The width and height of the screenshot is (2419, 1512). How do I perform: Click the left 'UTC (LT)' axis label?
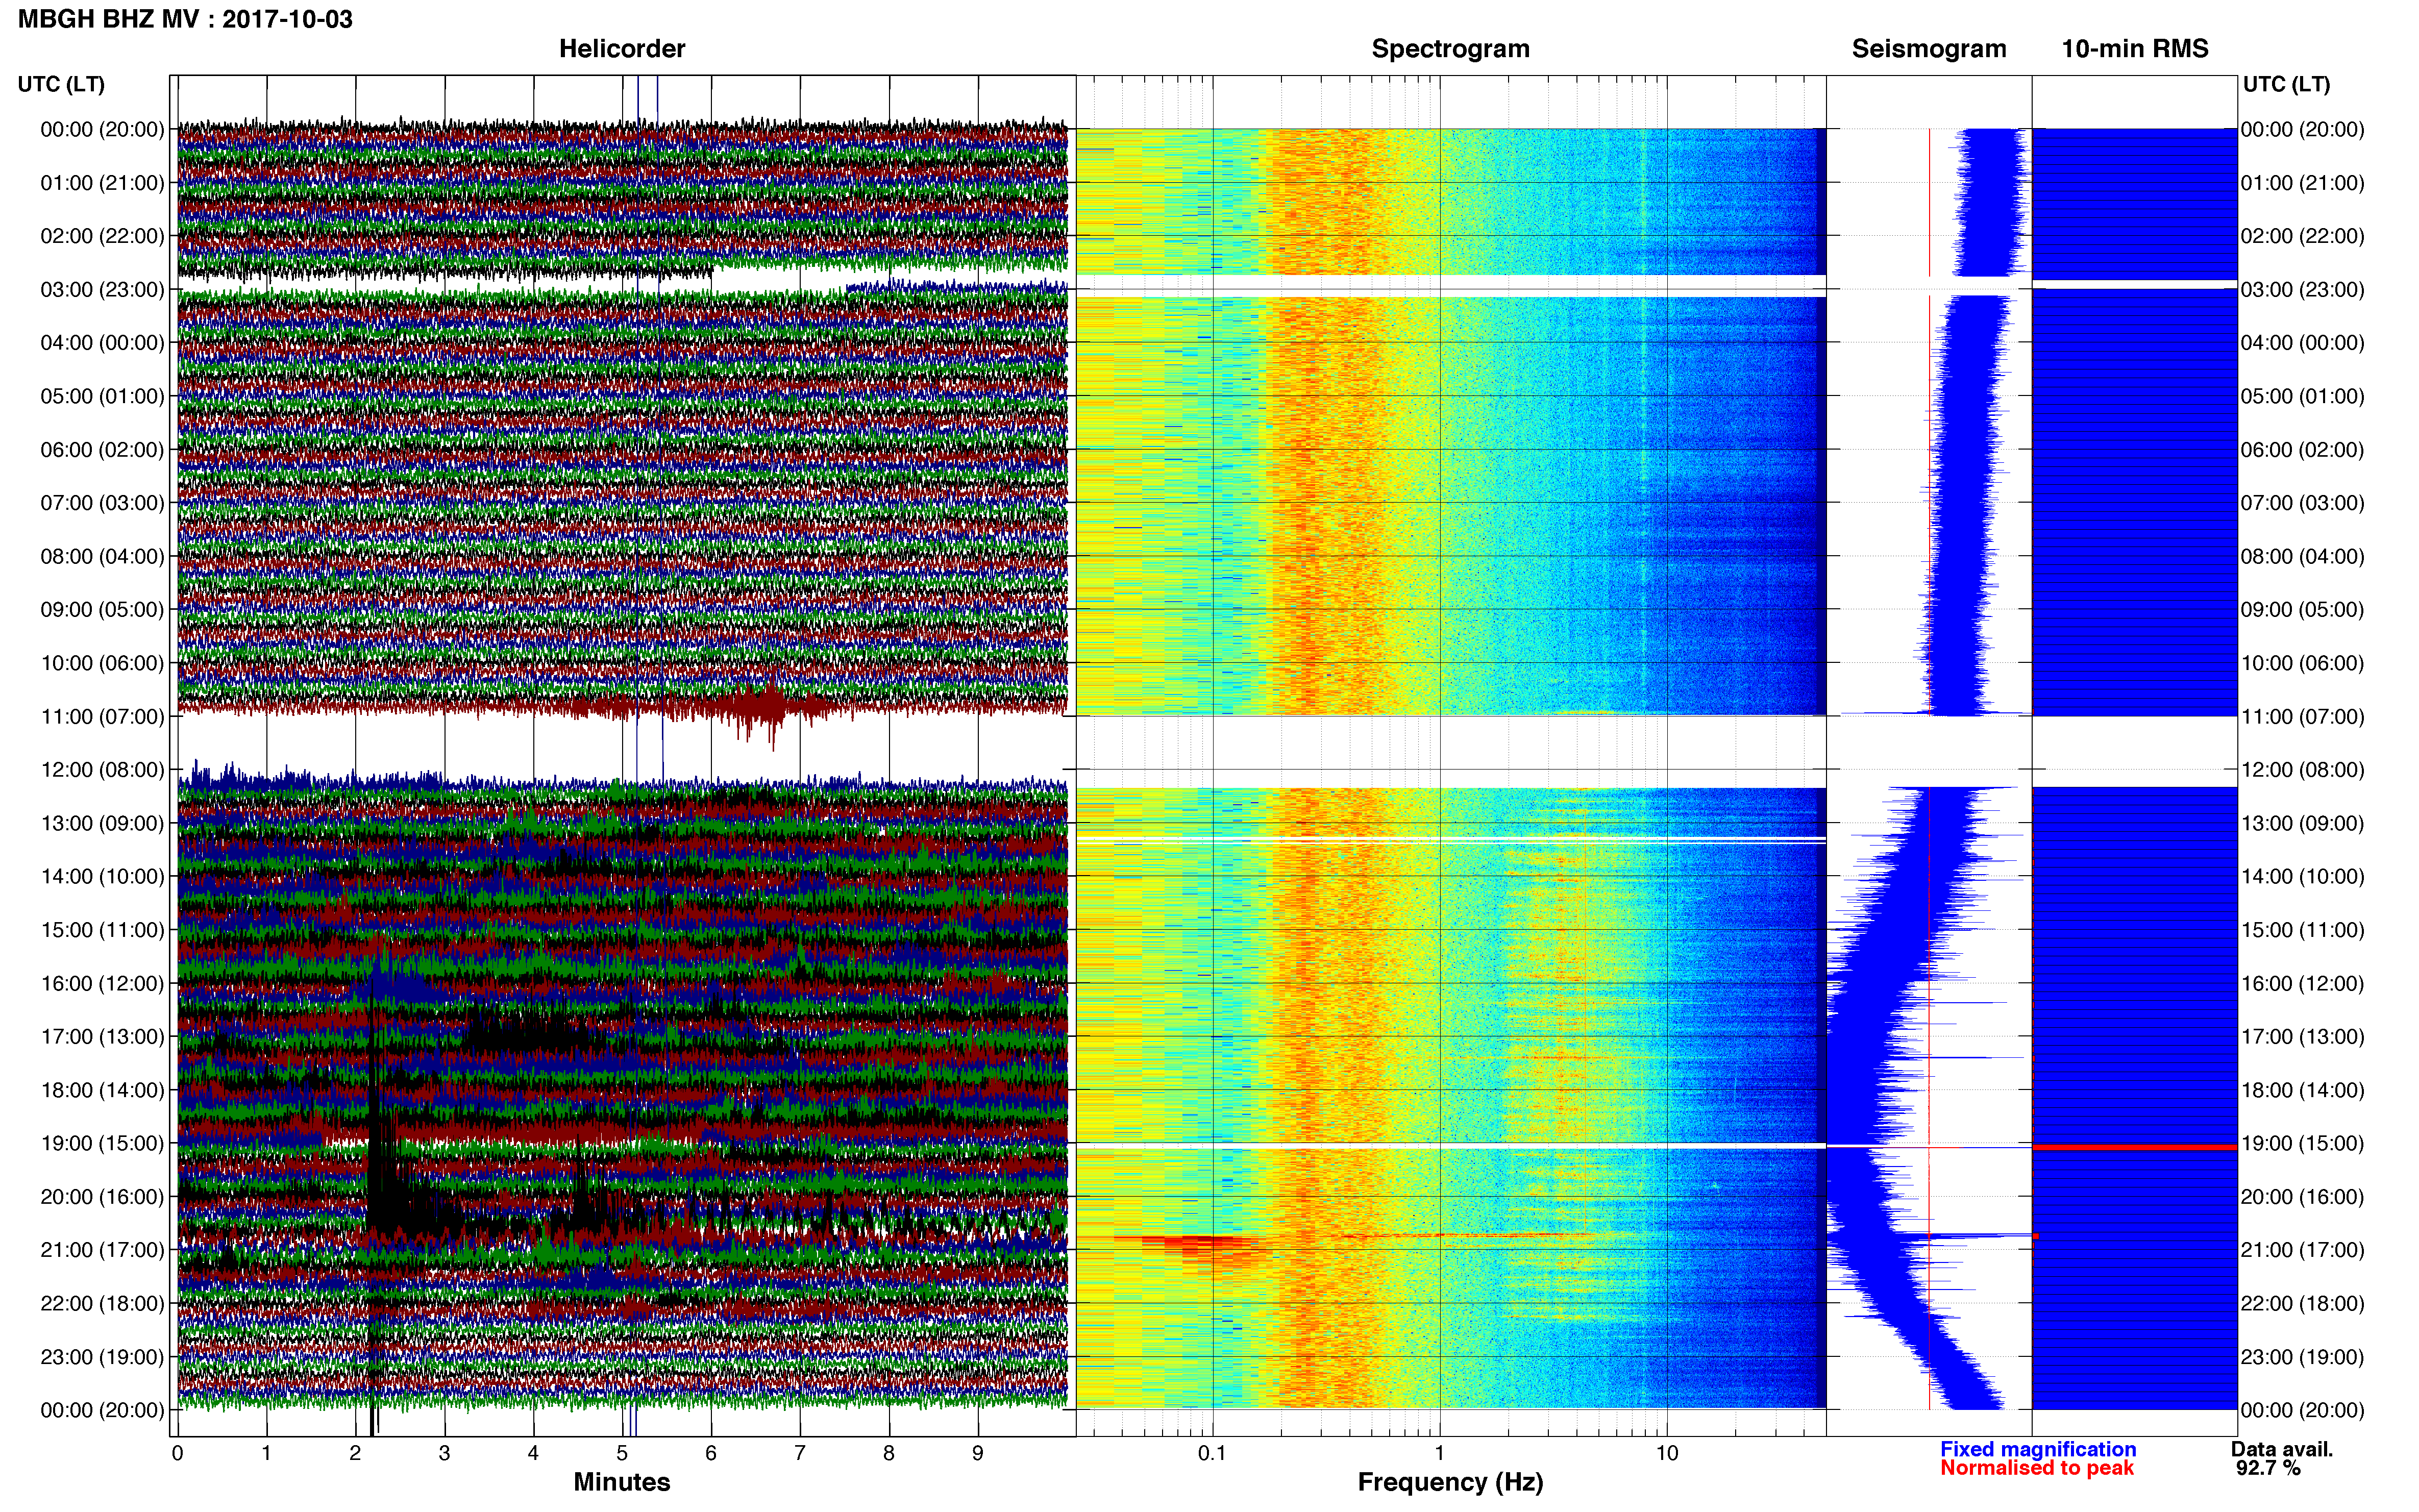(61, 84)
